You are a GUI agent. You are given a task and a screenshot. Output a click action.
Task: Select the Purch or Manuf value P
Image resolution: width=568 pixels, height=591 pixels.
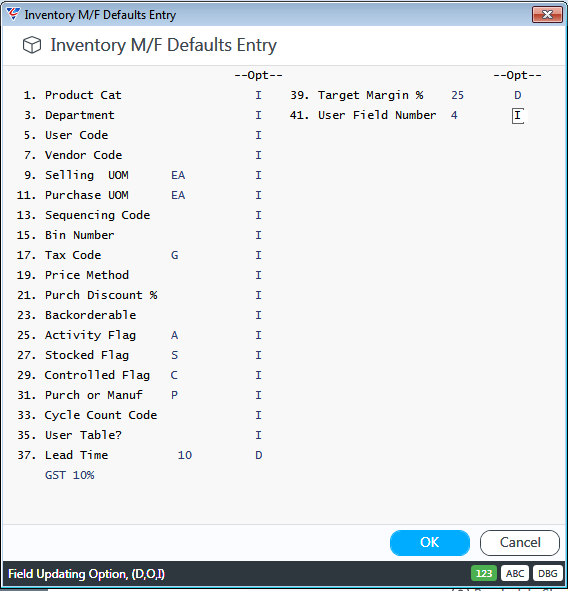tap(175, 395)
